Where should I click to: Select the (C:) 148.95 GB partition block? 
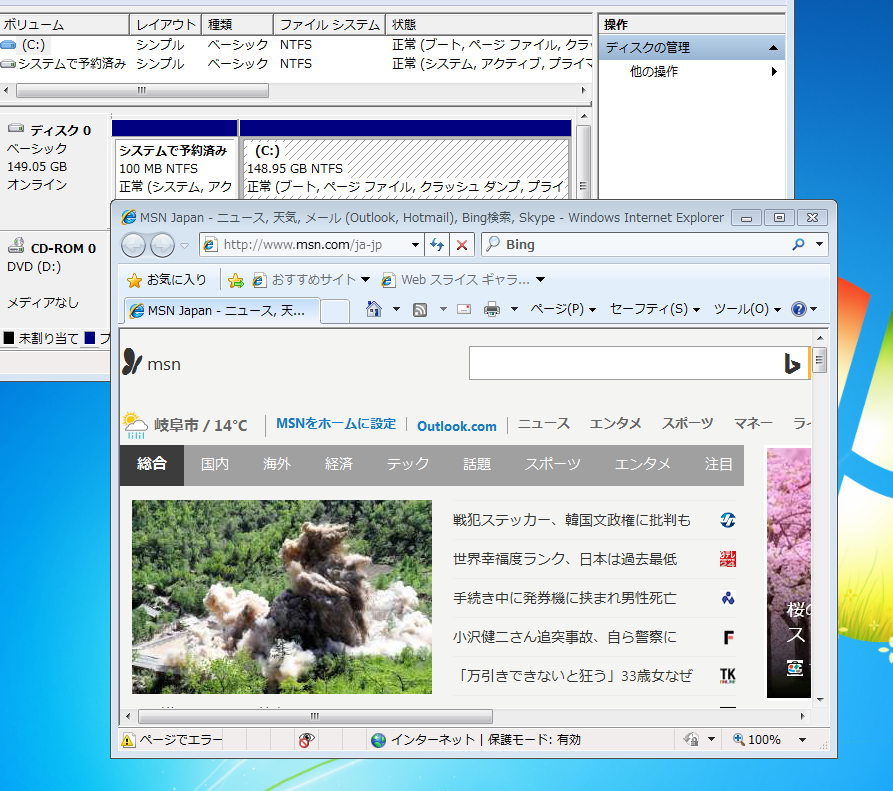point(406,168)
